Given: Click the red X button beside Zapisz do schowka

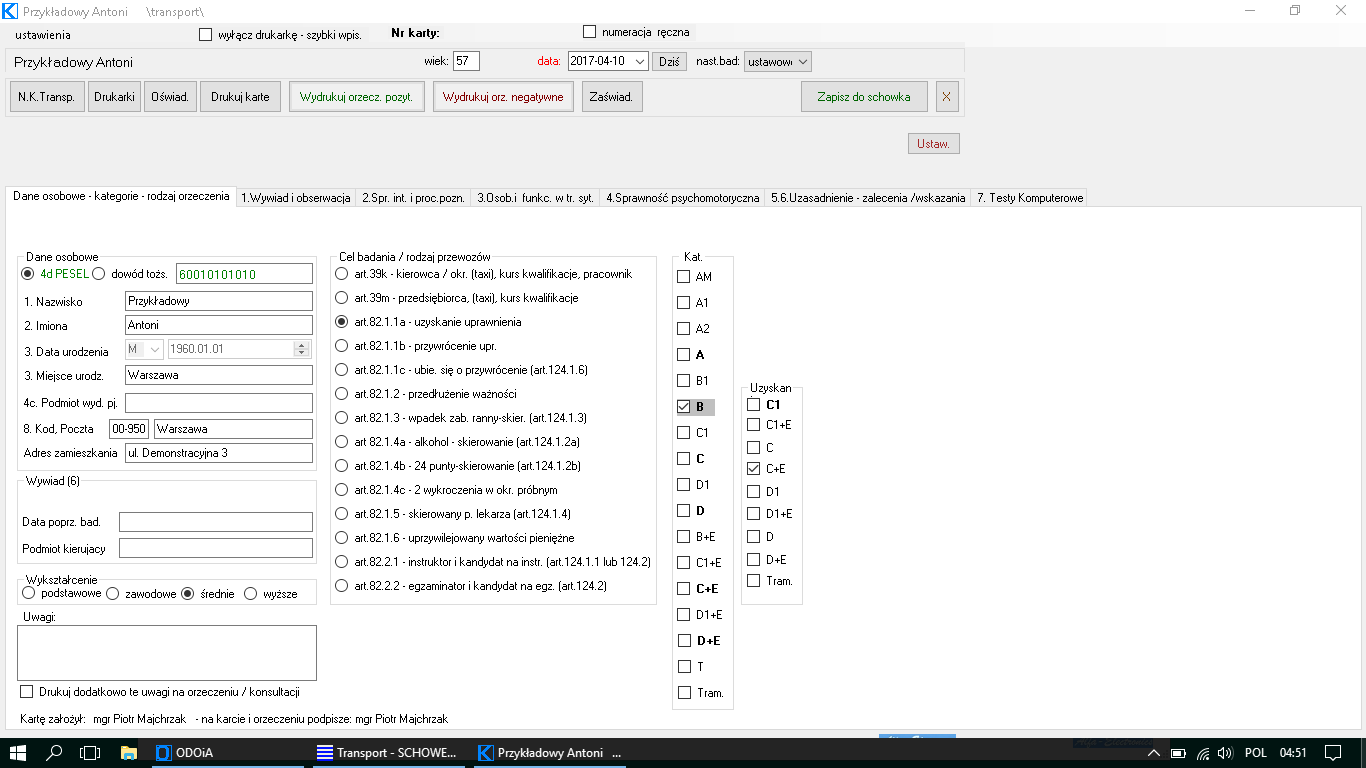Looking at the screenshot, I should pyautogui.click(x=946, y=97).
